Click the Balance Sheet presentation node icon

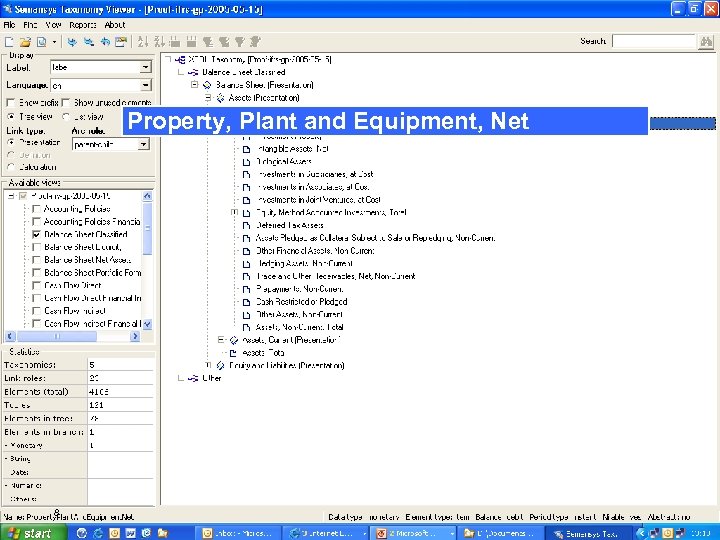click(207, 85)
